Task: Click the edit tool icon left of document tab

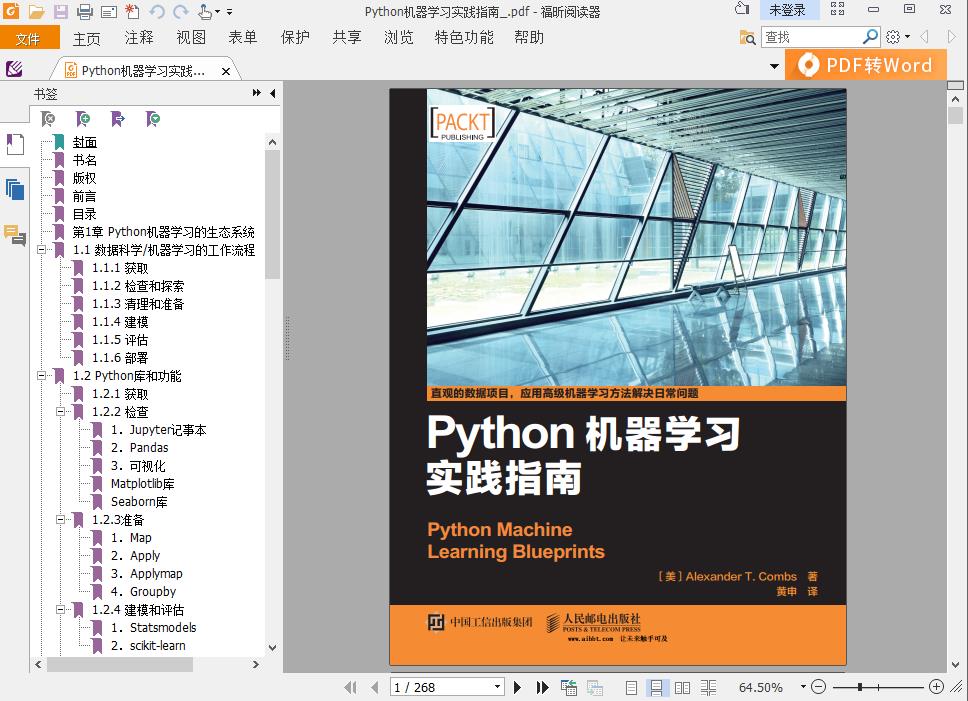Action: pyautogui.click(x=14, y=68)
